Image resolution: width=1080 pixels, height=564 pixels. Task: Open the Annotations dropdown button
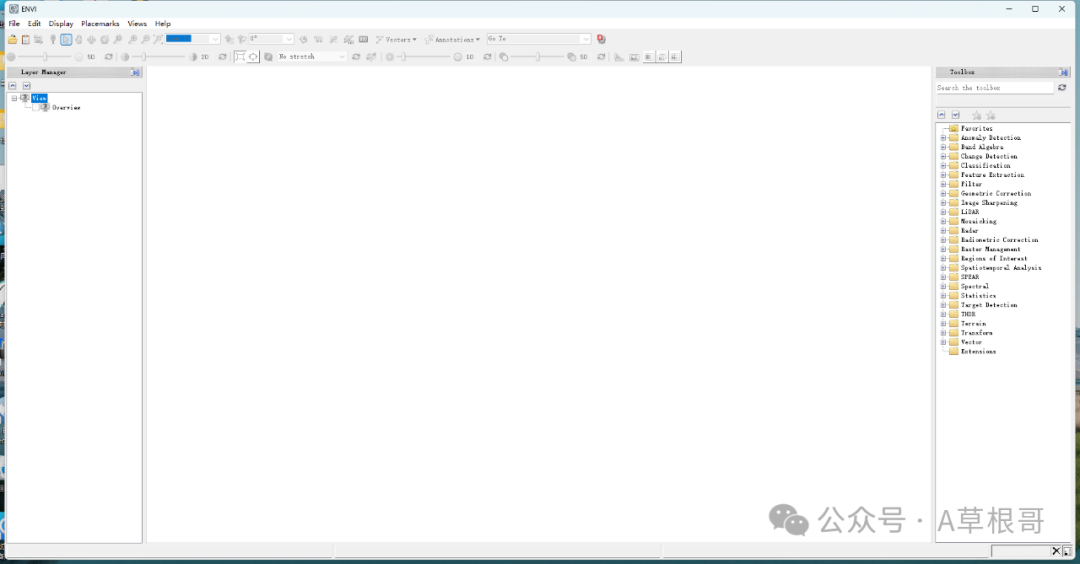click(x=453, y=40)
